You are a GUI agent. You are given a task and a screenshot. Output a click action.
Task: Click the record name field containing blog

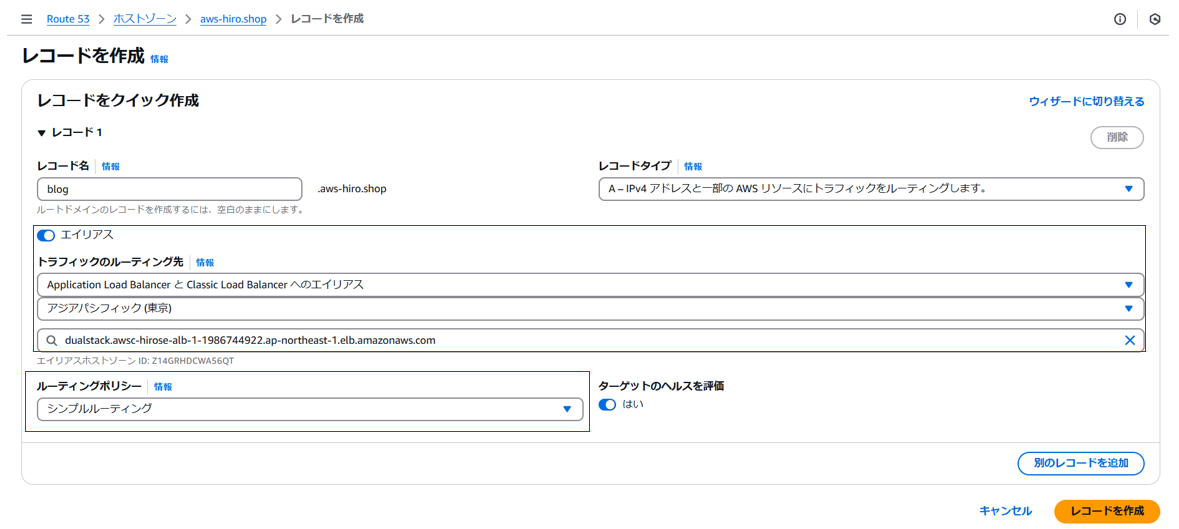point(169,189)
